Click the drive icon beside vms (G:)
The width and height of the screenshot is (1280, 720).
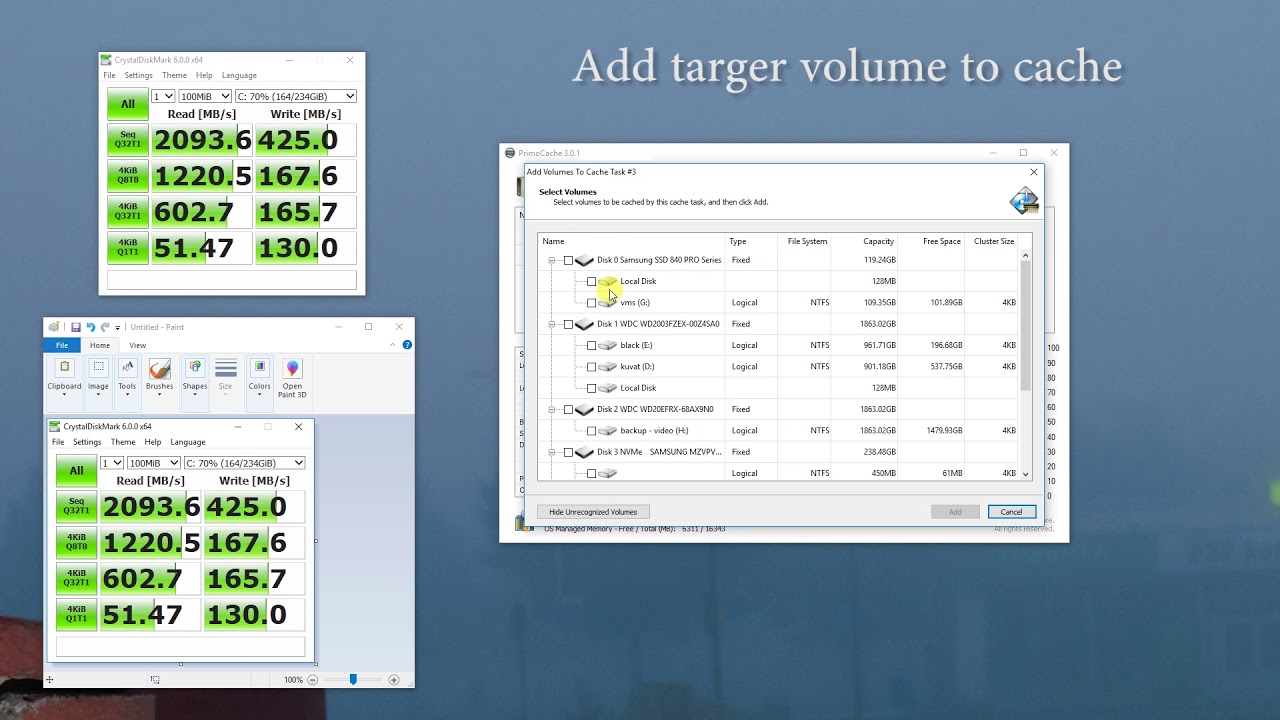tap(608, 303)
